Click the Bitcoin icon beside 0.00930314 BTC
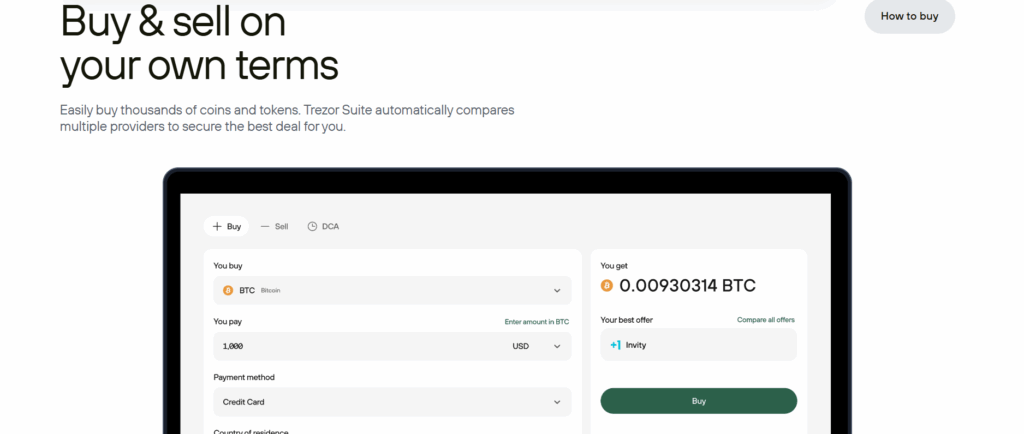 607,286
